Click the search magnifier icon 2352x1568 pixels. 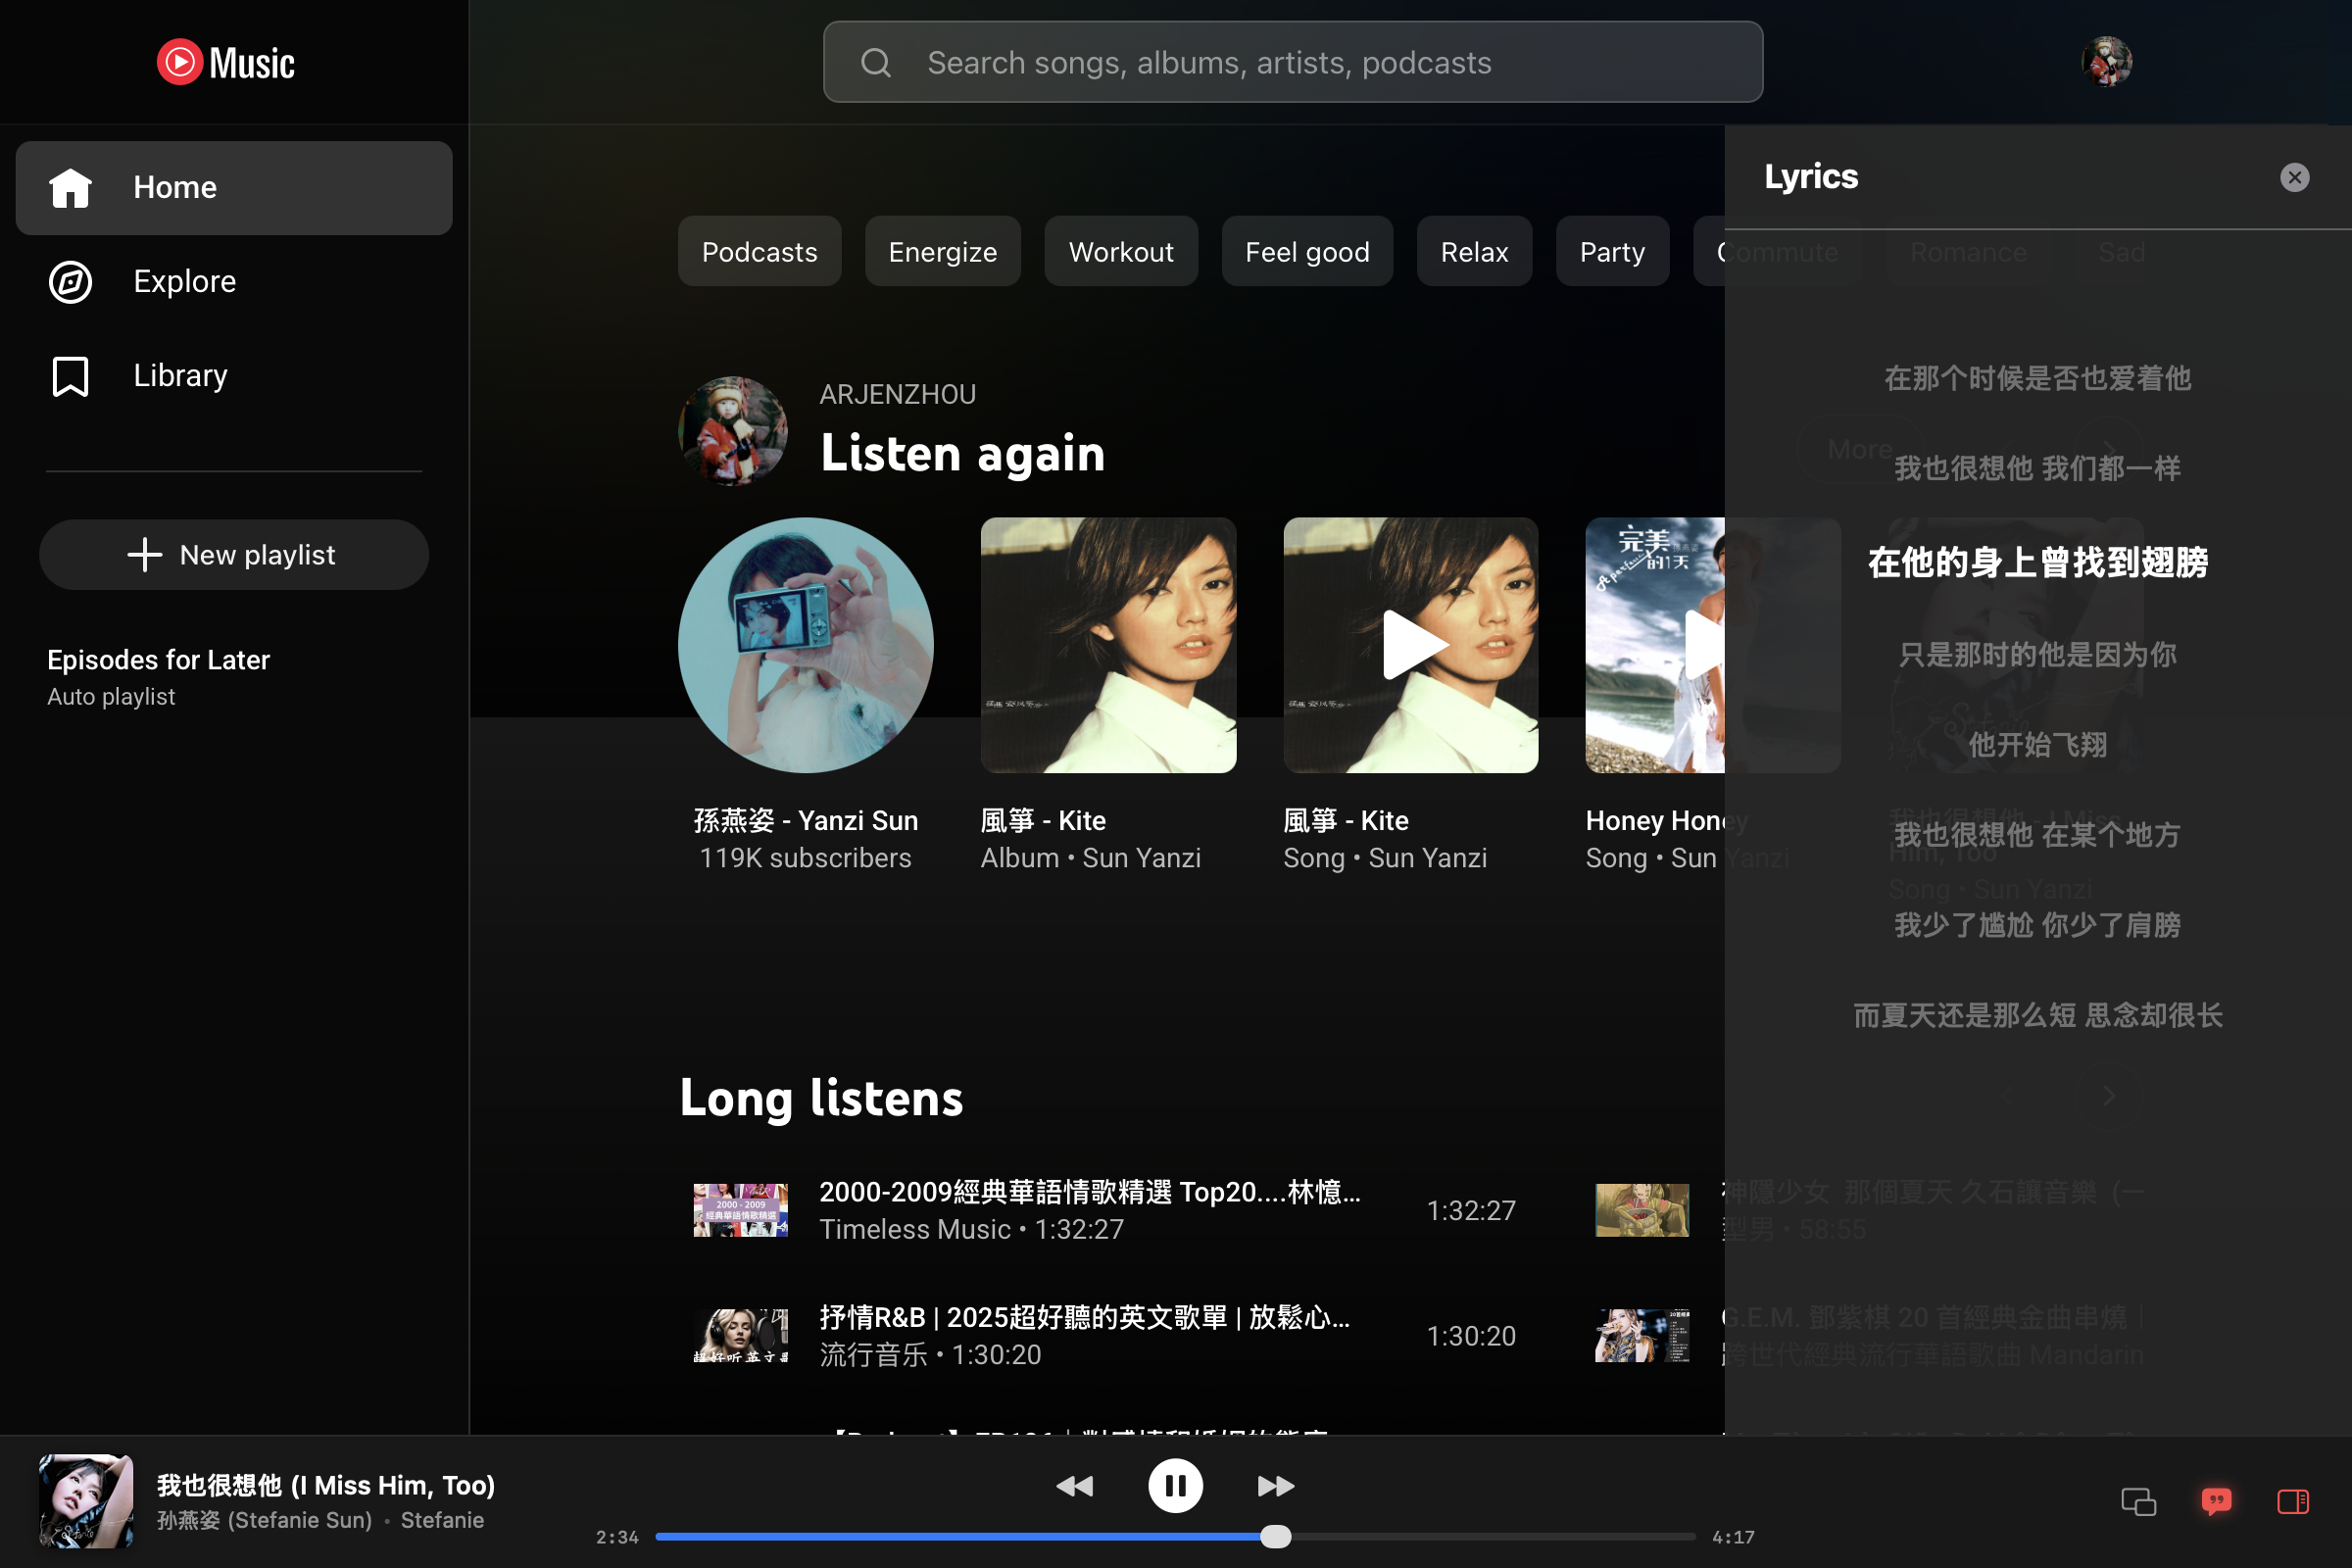pyautogui.click(x=876, y=63)
